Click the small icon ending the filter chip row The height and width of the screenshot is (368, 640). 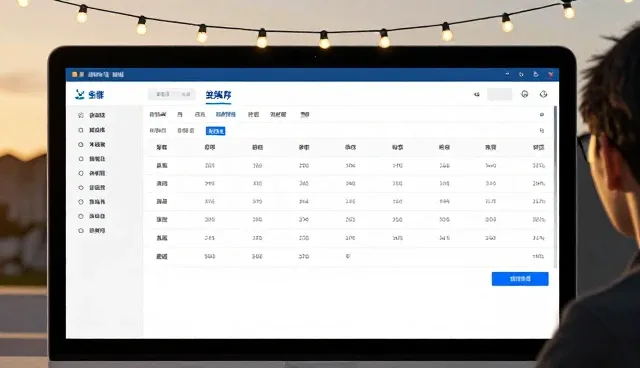pos(542,131)
